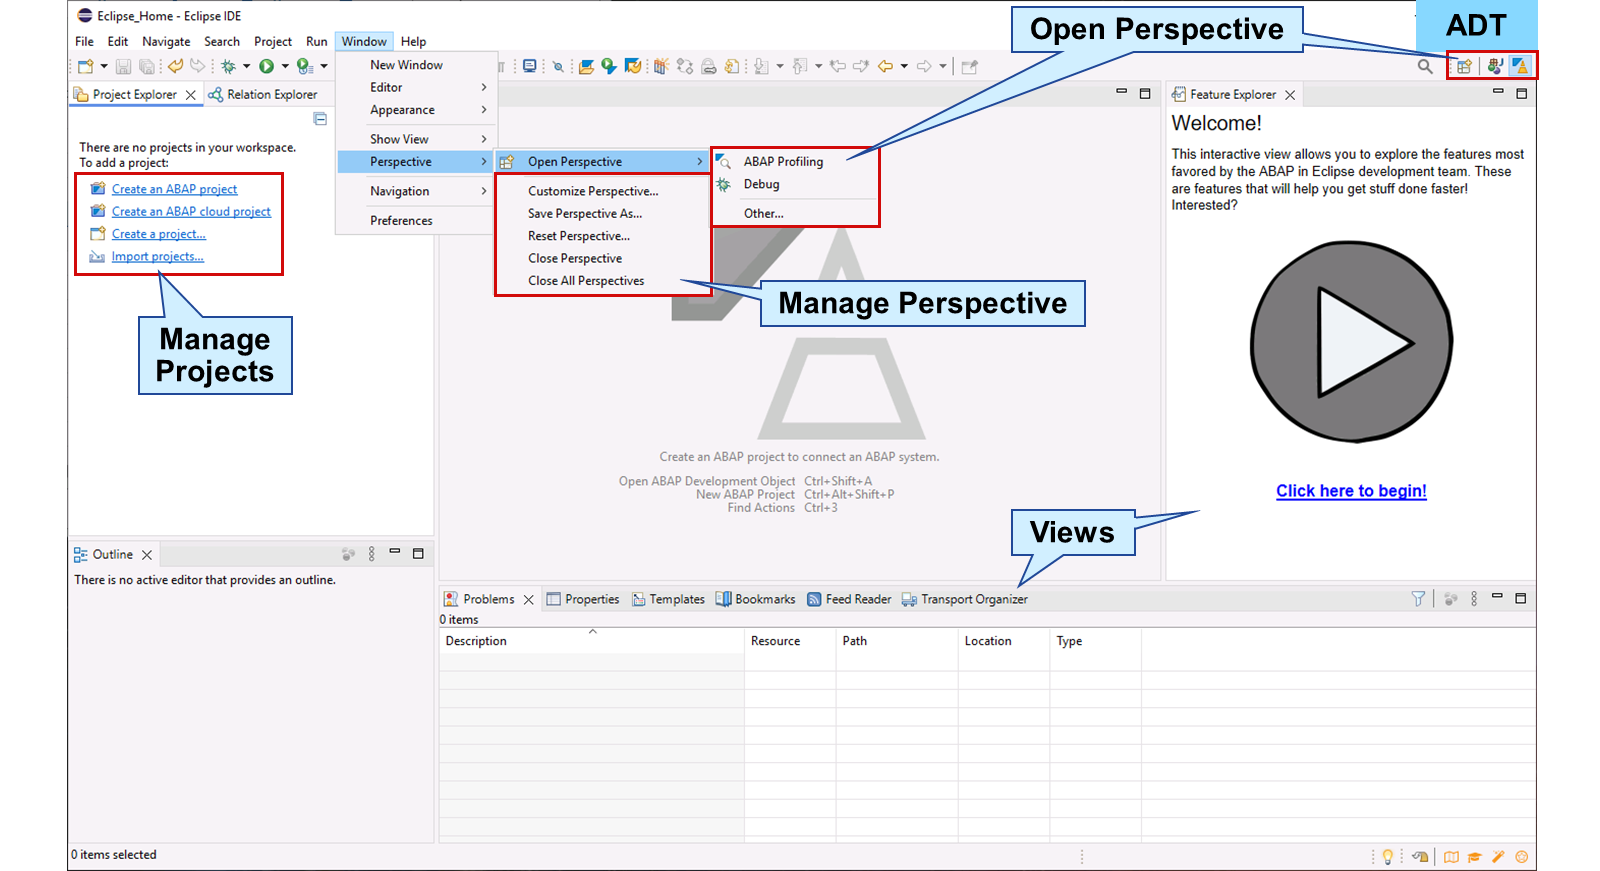1600x871 pixels.
Task: Click the Create an ABAP cloud project link
Action: [x=191, y=212]
